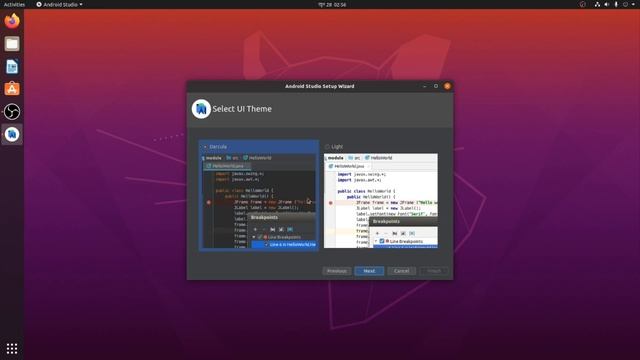Expand the system menu arrow in top bar
The width and height of the screenshot is (640, 360).
coord(633,4)
